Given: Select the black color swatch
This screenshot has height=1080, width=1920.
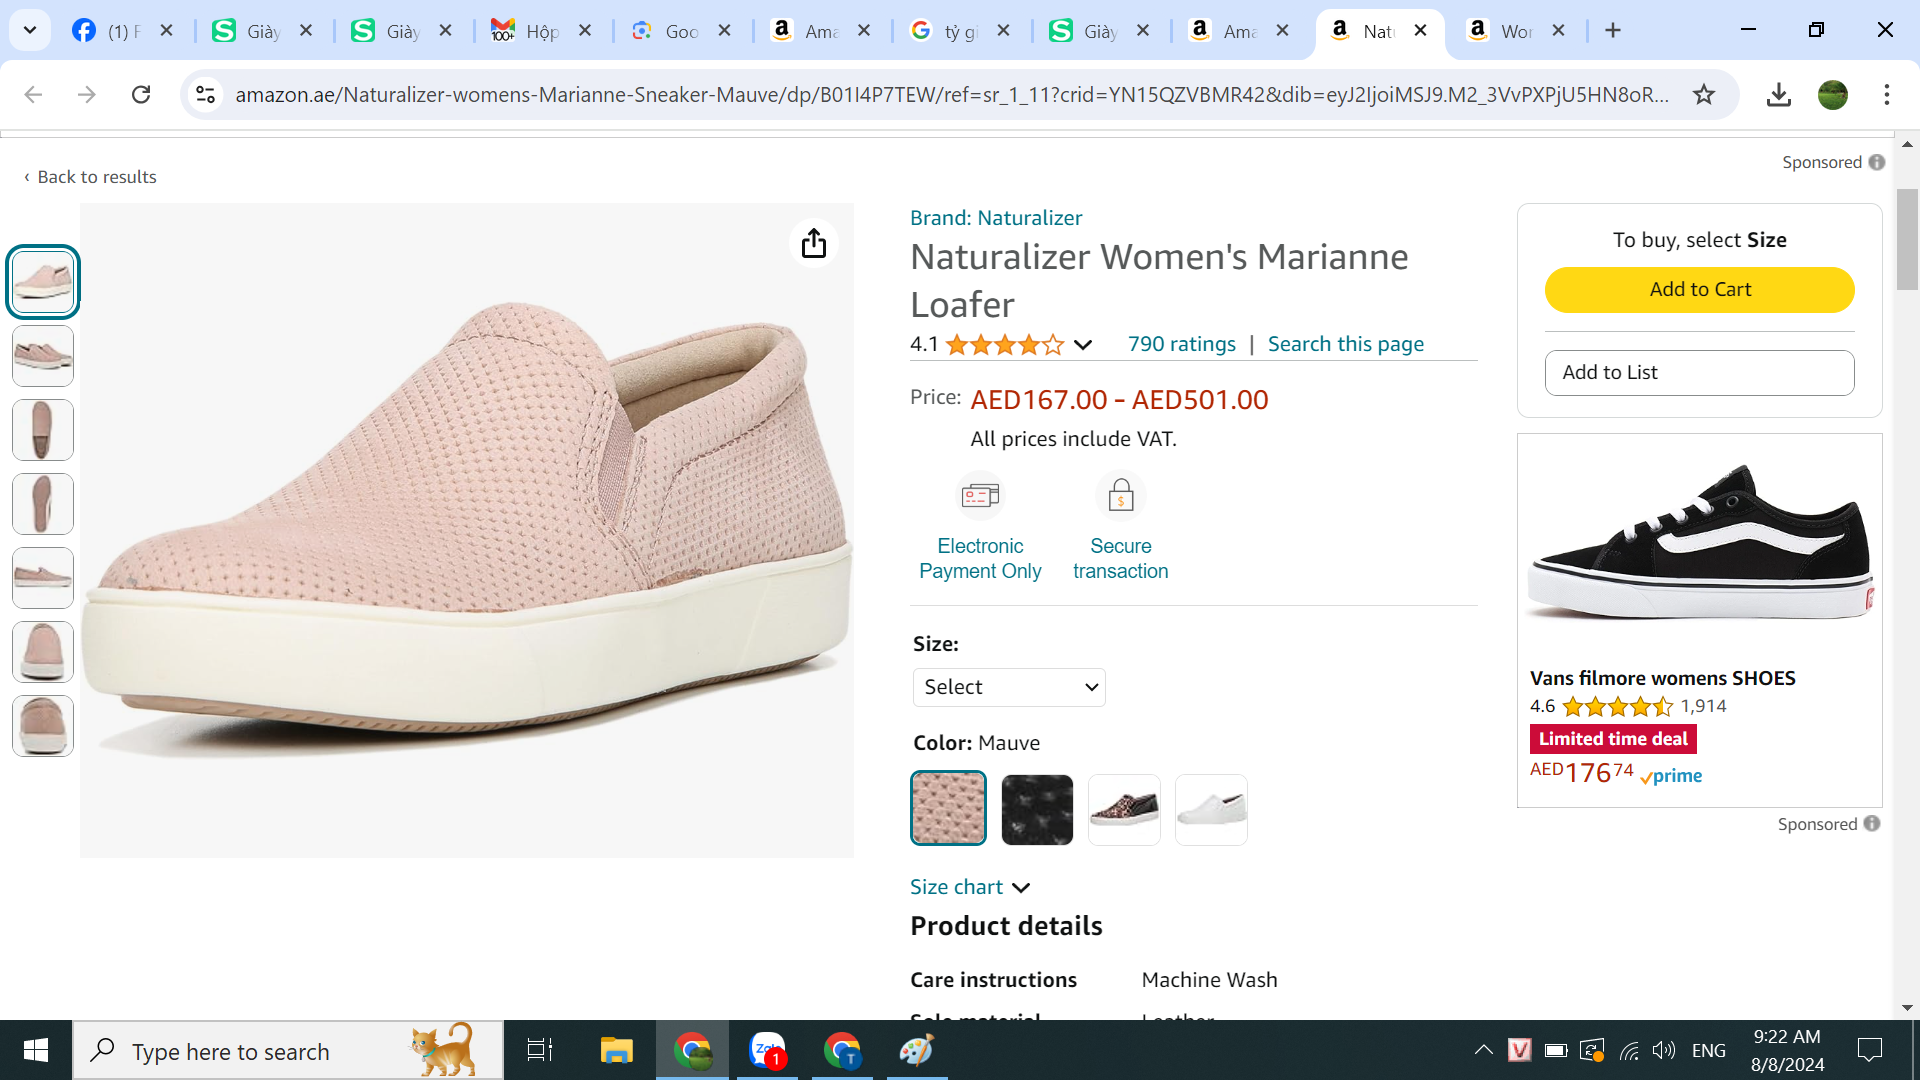Looking at the screenshot, I should coord(1037,809).
